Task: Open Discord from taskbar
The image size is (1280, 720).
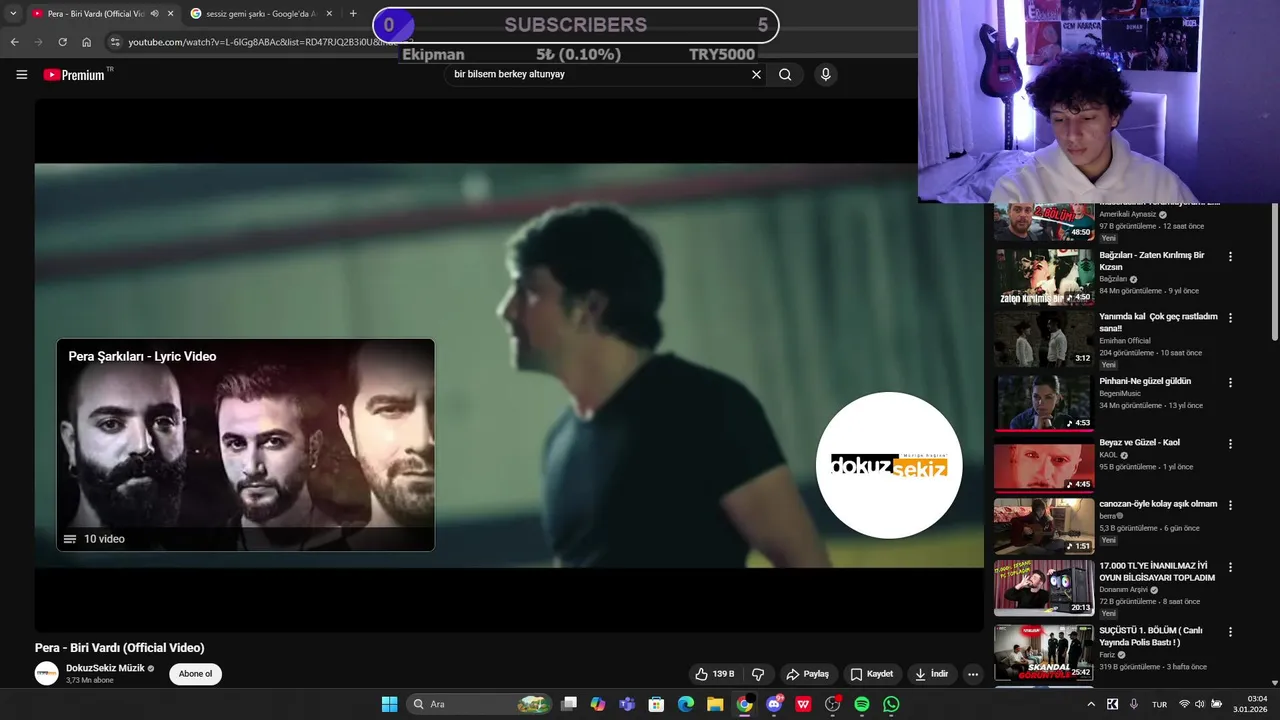Action: [x=774, y=704]
